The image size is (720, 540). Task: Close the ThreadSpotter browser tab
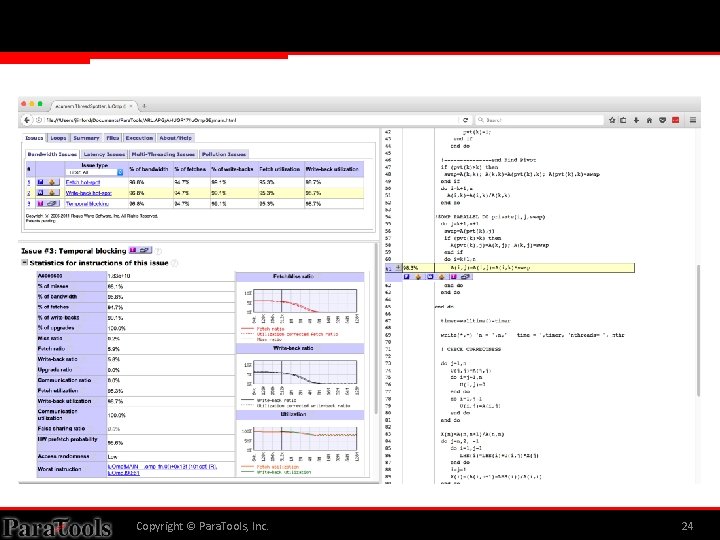tap(131, 106)
